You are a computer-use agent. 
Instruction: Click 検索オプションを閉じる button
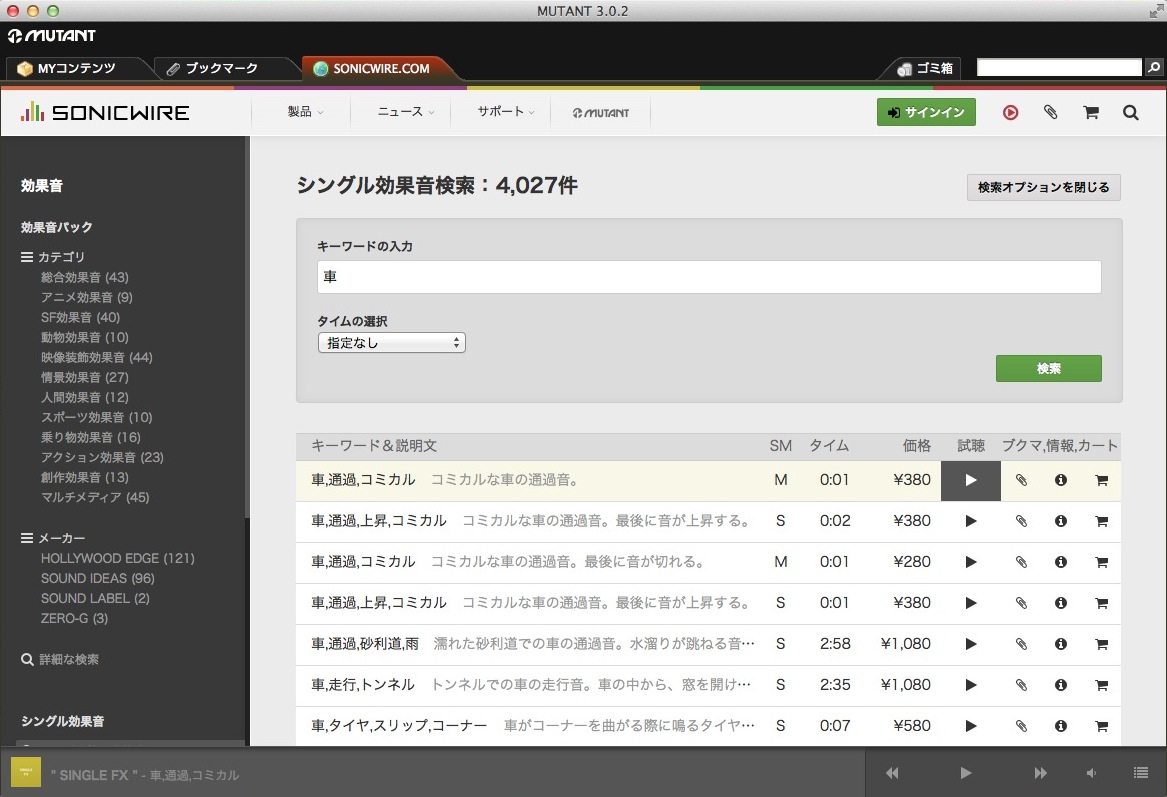(x=1043, y=188)
